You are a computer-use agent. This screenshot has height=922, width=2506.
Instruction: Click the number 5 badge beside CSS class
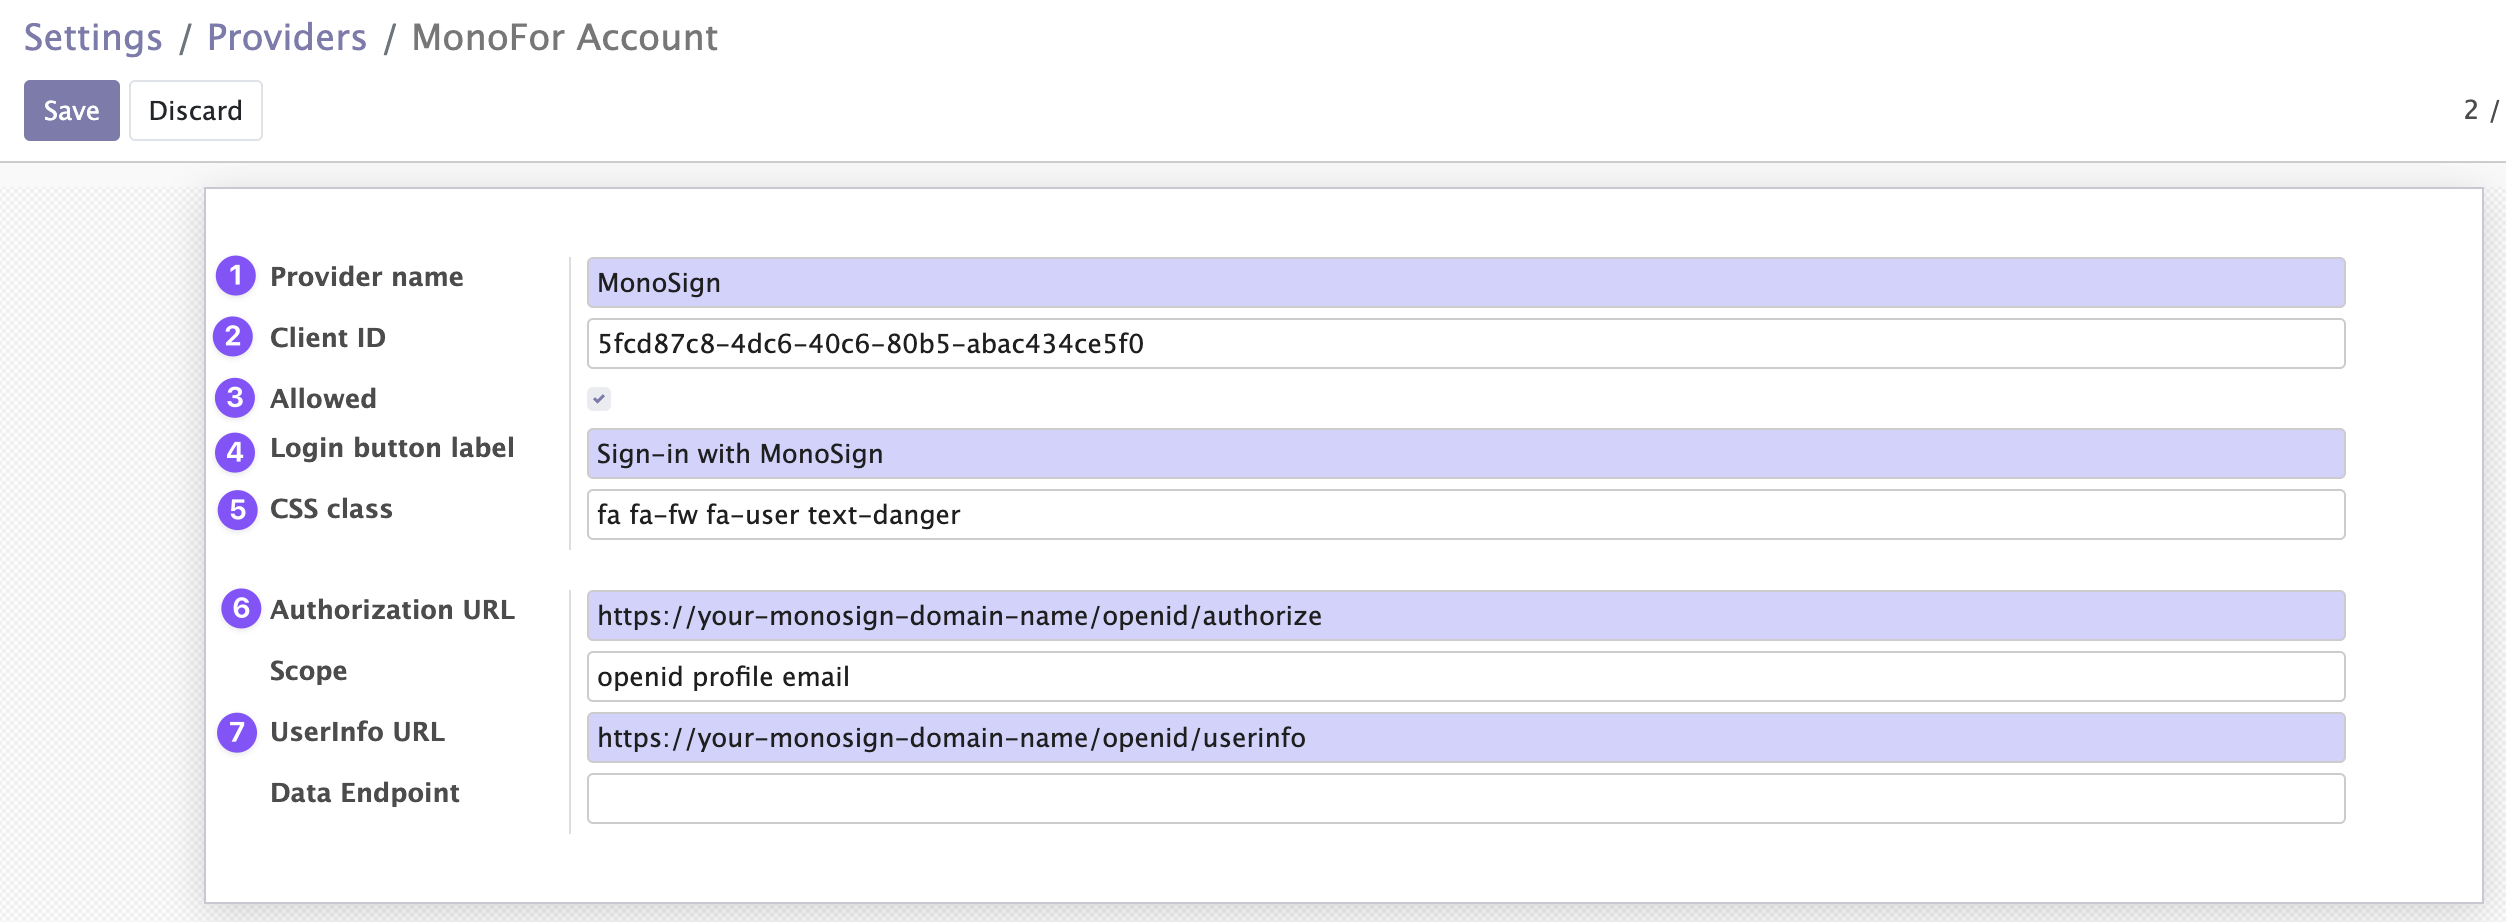[x=237, y=510]
